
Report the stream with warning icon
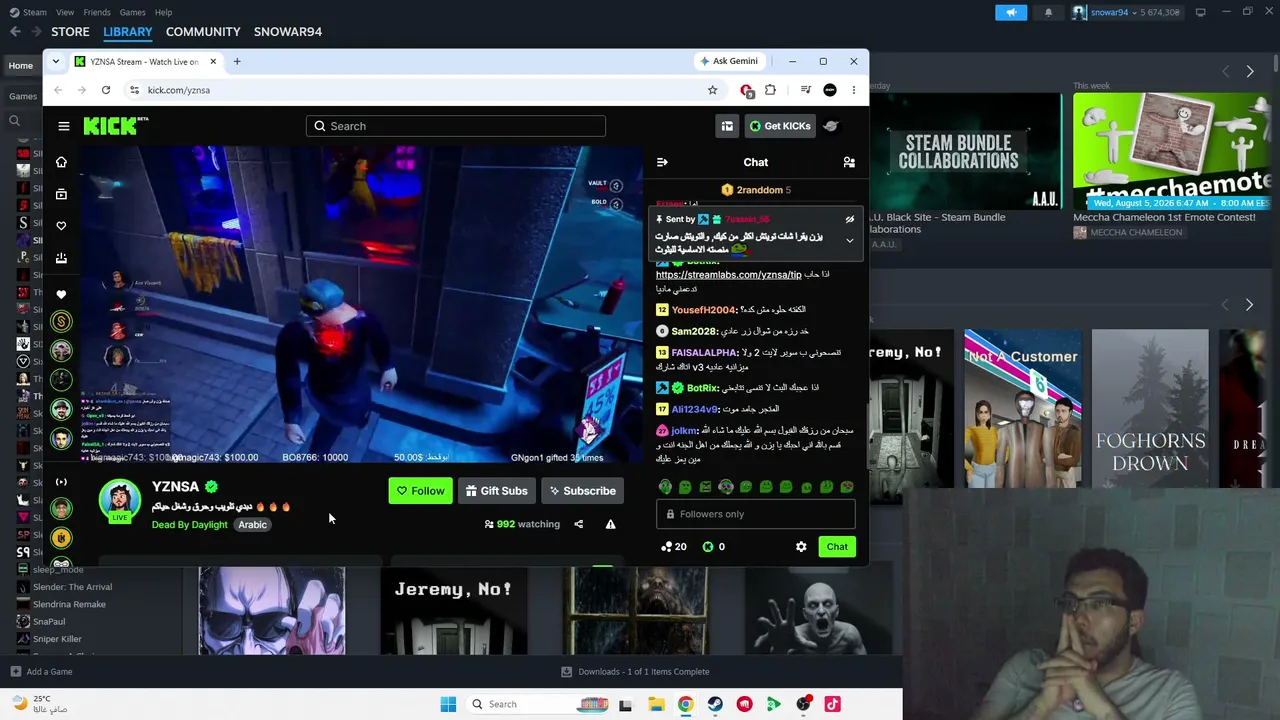pyautogui.click(x=610, y=524)
